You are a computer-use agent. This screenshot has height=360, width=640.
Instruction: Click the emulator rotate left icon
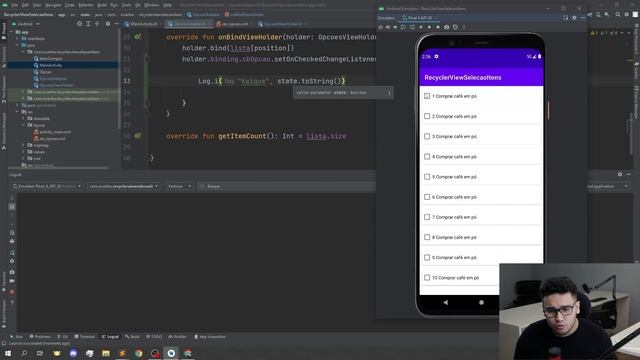(403, 27)
